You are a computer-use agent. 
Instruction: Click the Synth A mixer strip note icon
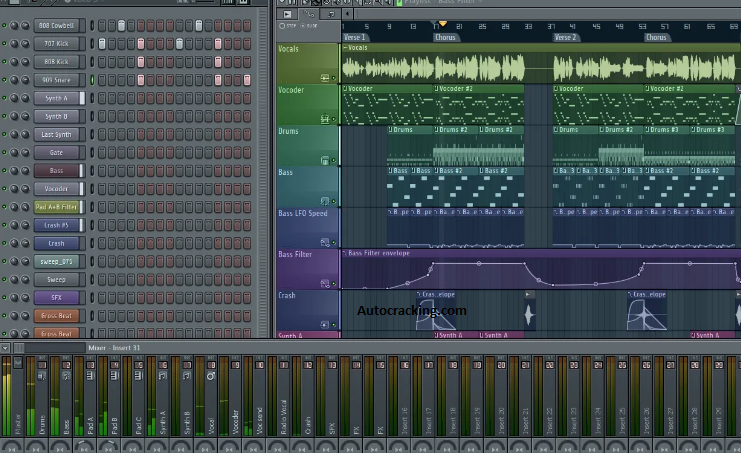(163, 376)
